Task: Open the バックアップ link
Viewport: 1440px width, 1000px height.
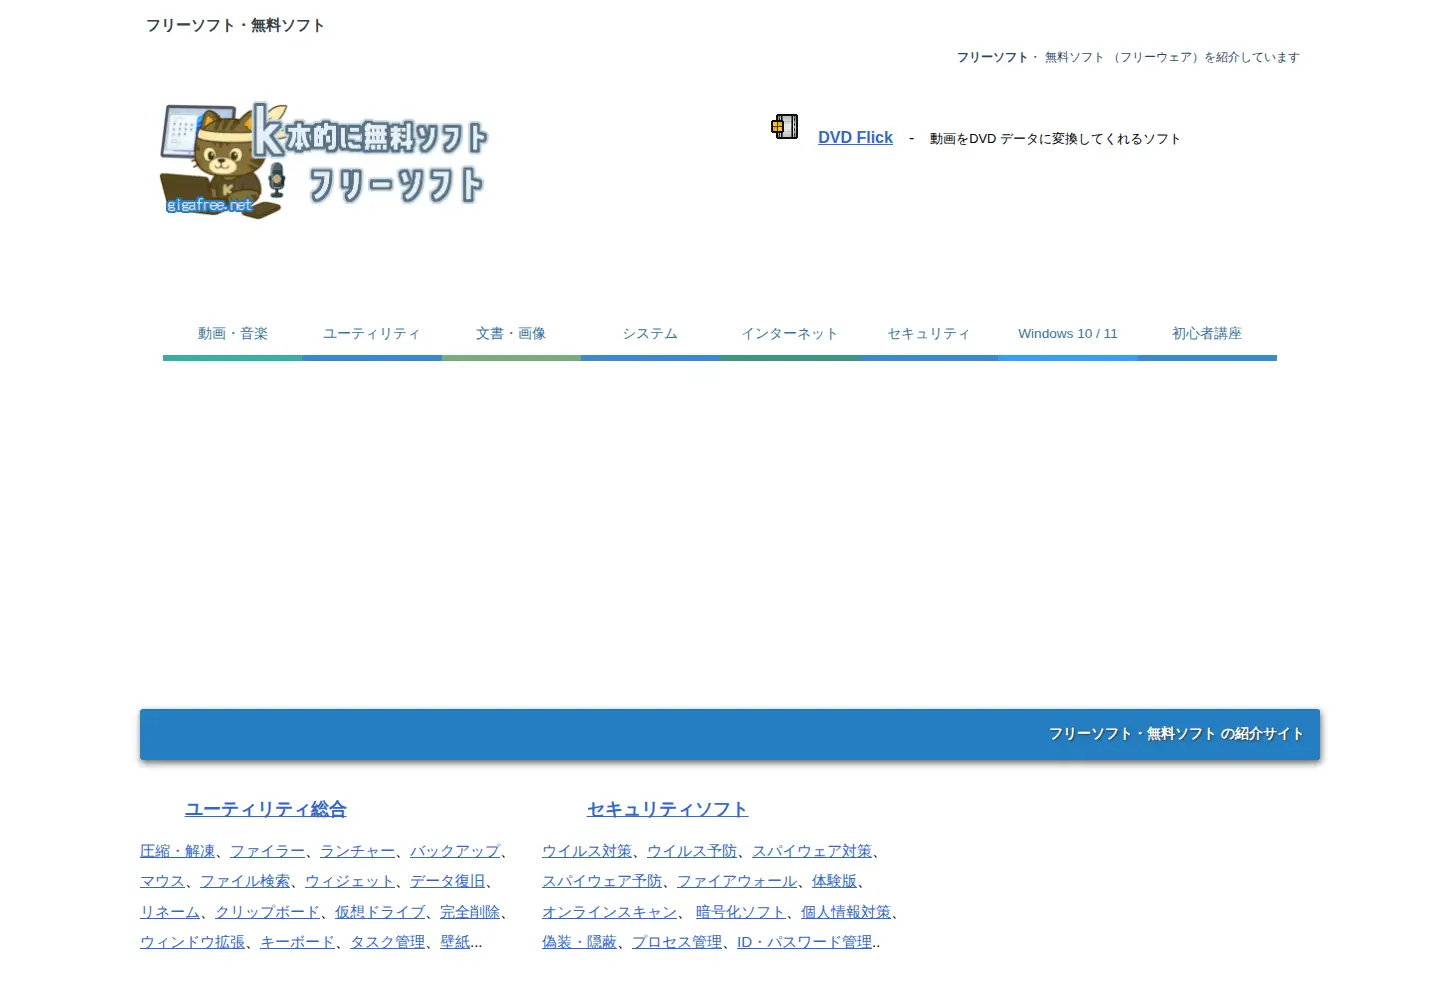Action: pyautogui.click(x=455, y=851)
